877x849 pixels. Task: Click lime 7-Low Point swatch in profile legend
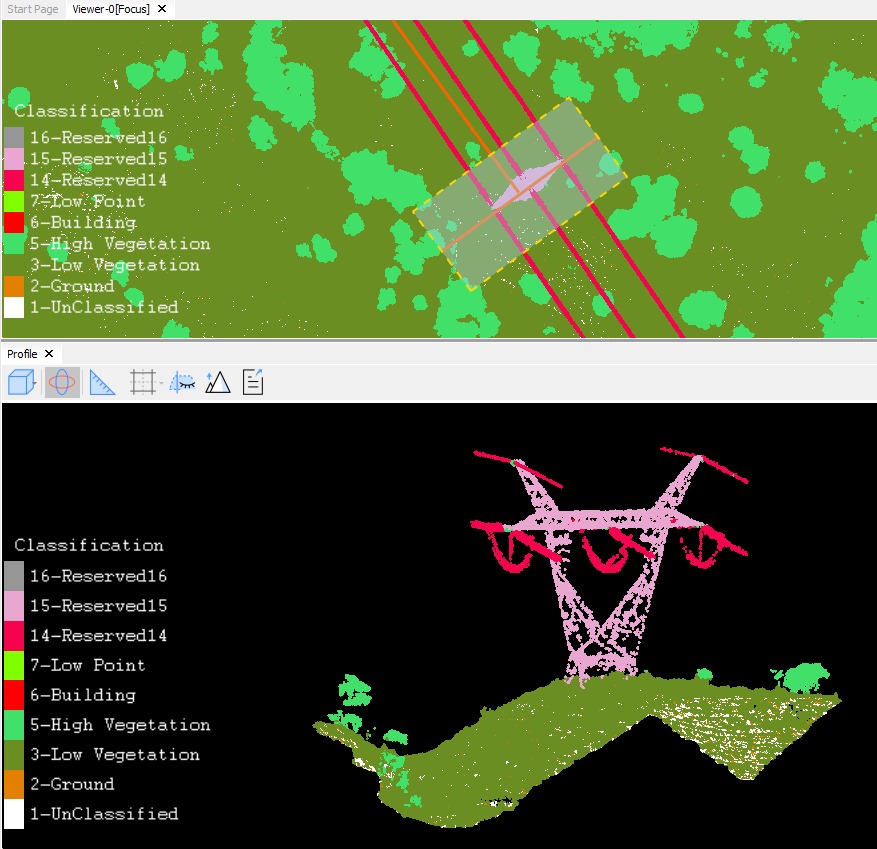pyautogui.click(x=14, y=665)
